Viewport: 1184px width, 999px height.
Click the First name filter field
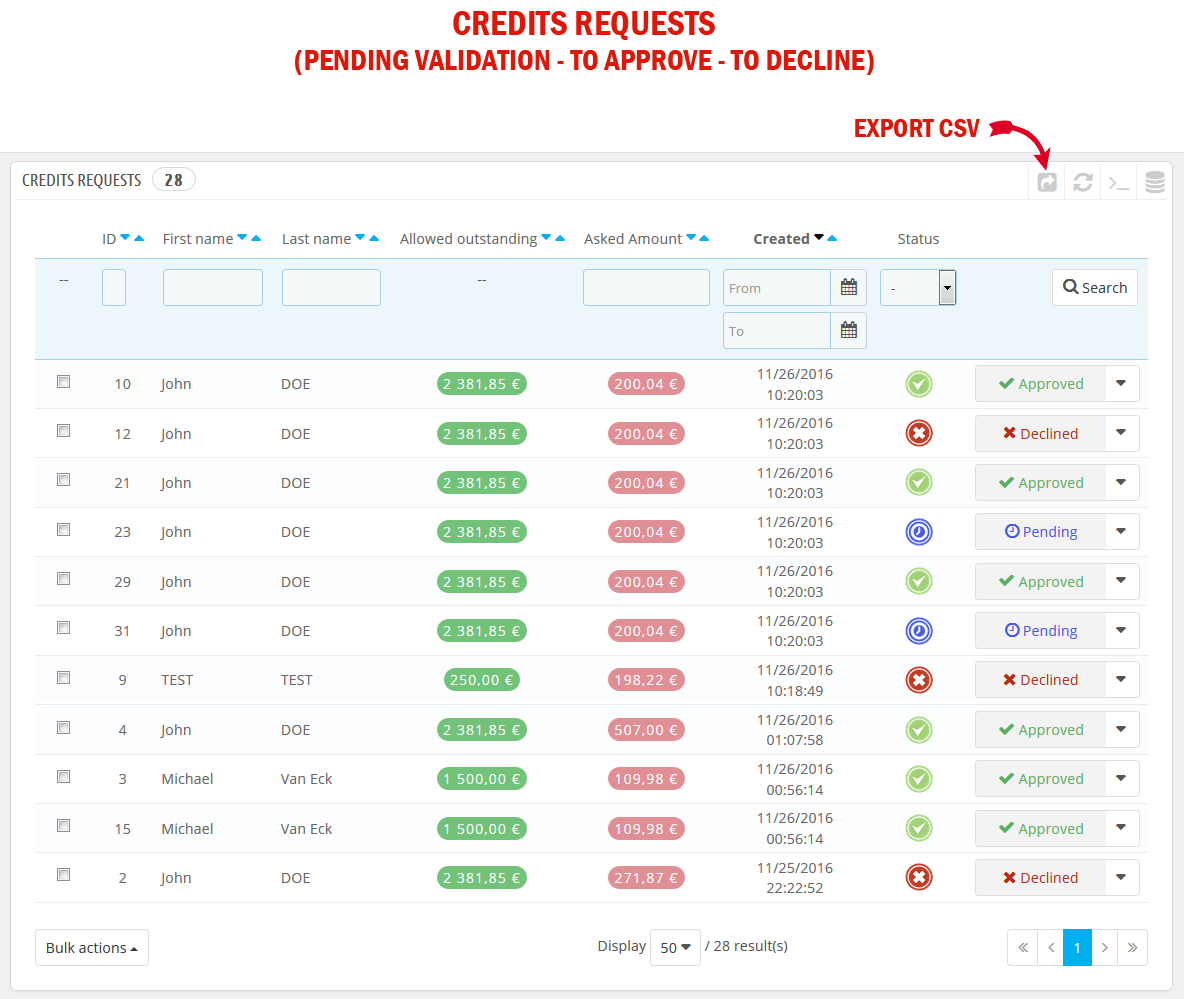pos(212,288)
